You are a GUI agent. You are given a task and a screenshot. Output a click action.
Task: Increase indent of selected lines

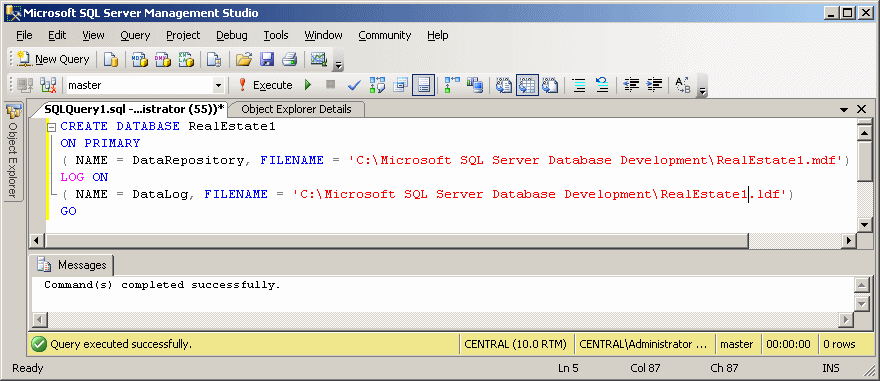coord(654,85)
